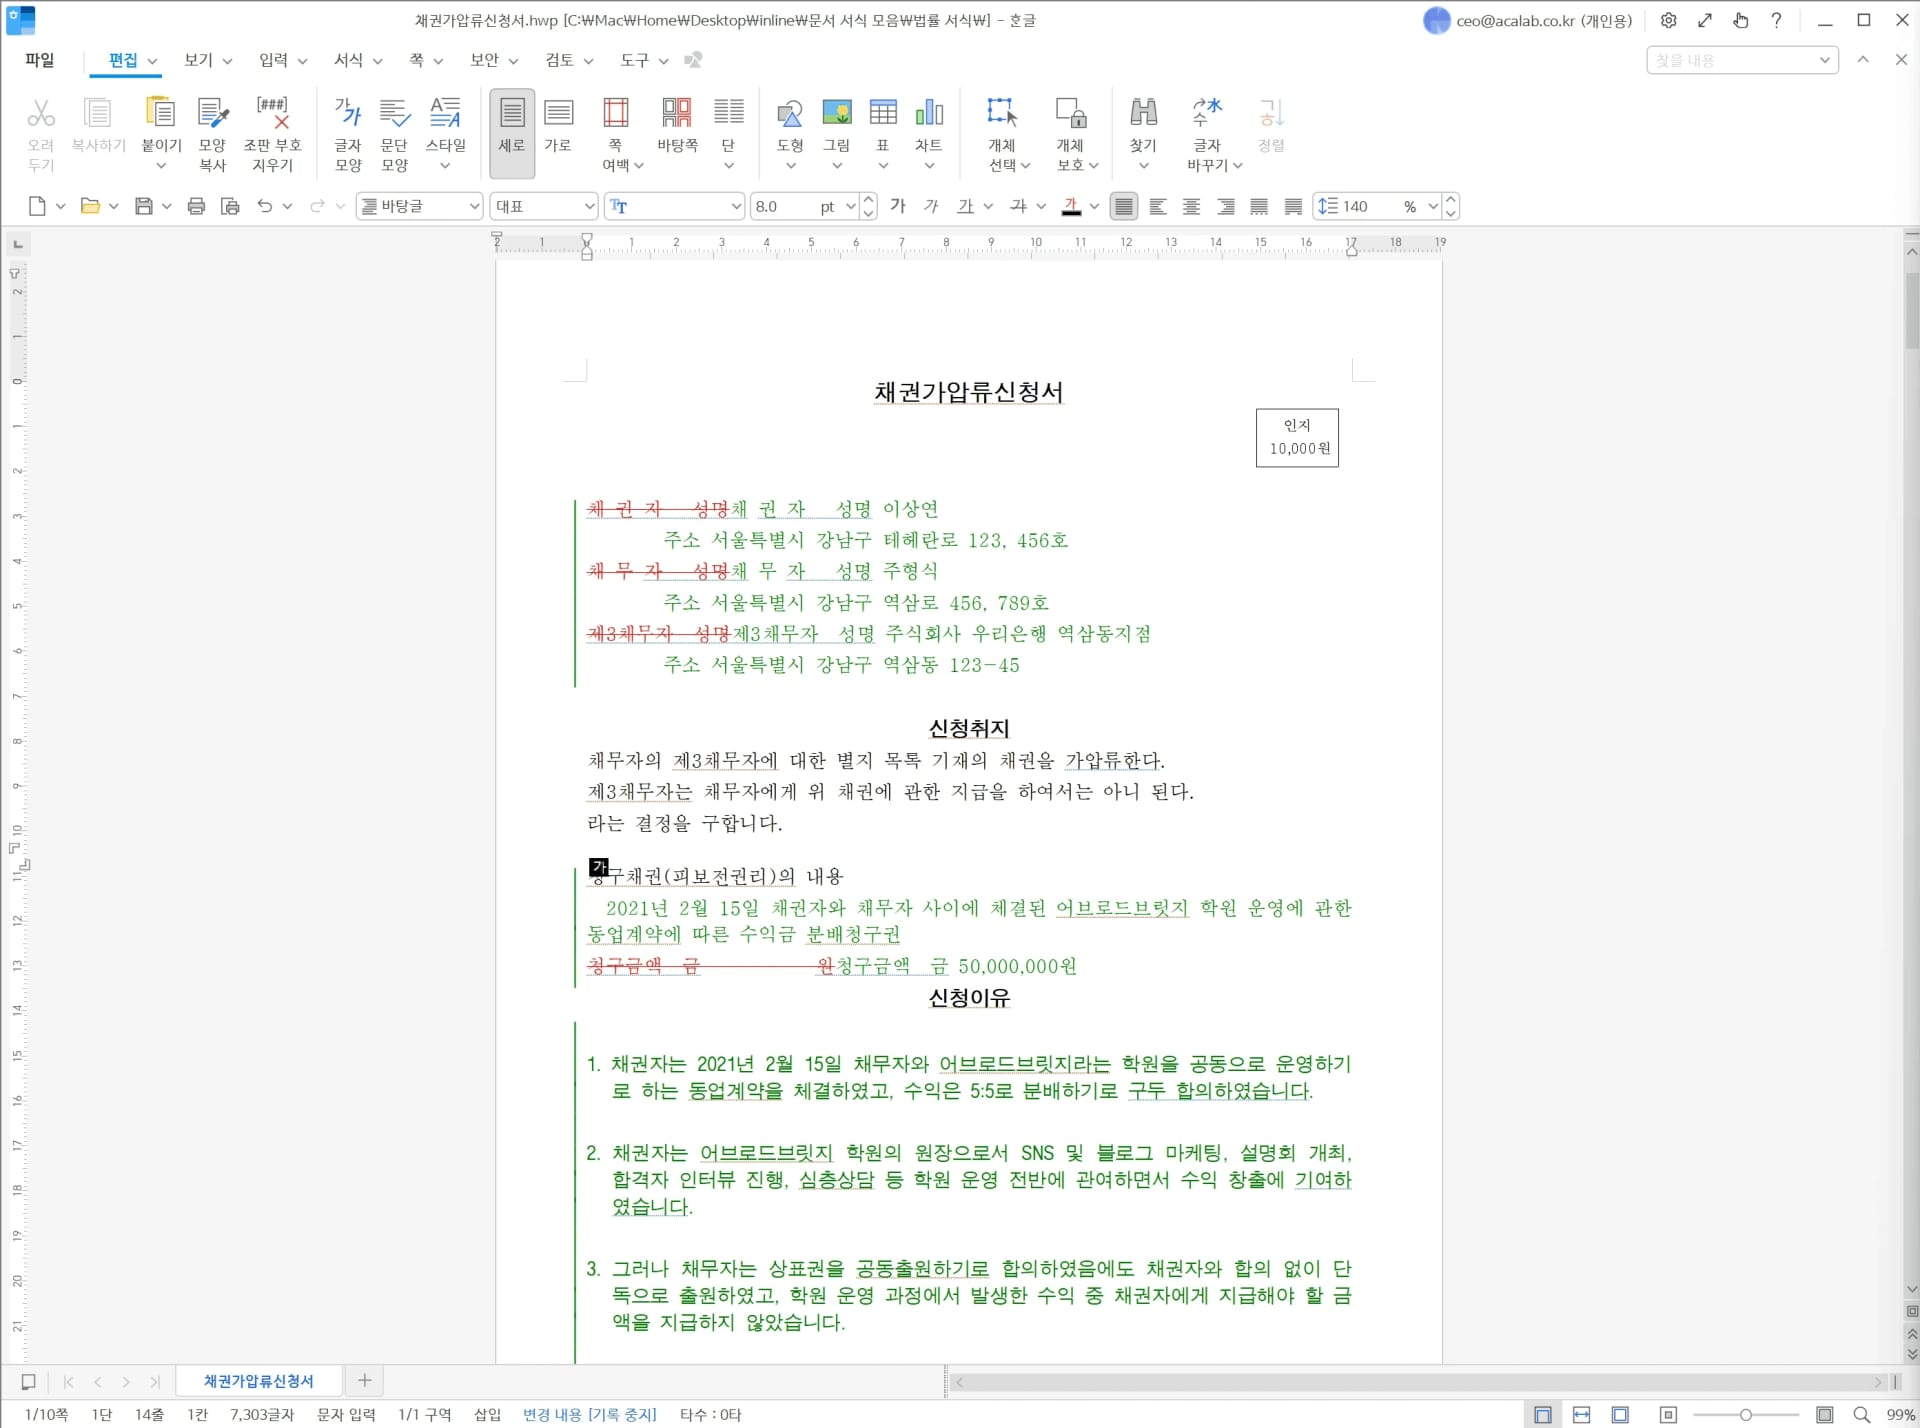Adjust the zoom slider at bottom right

(1745, 1414)
